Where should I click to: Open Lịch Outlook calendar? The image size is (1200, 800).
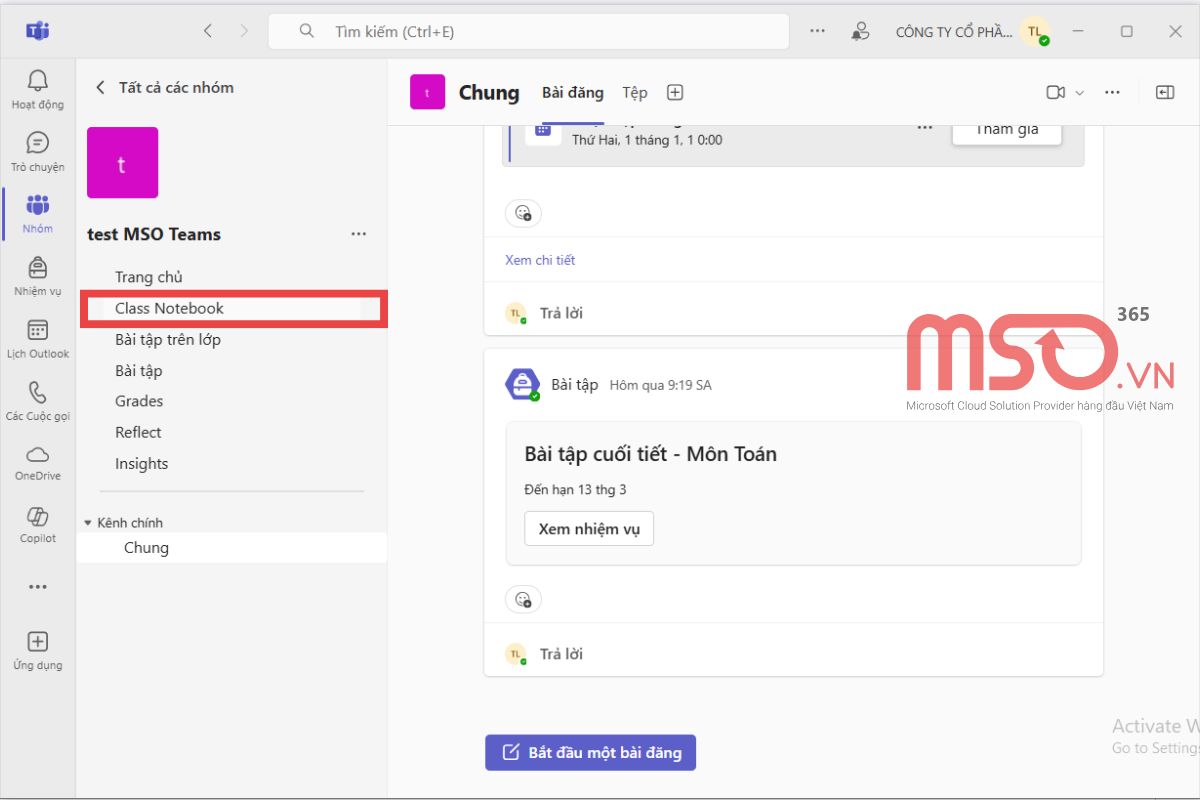click(x=38, y=338)
